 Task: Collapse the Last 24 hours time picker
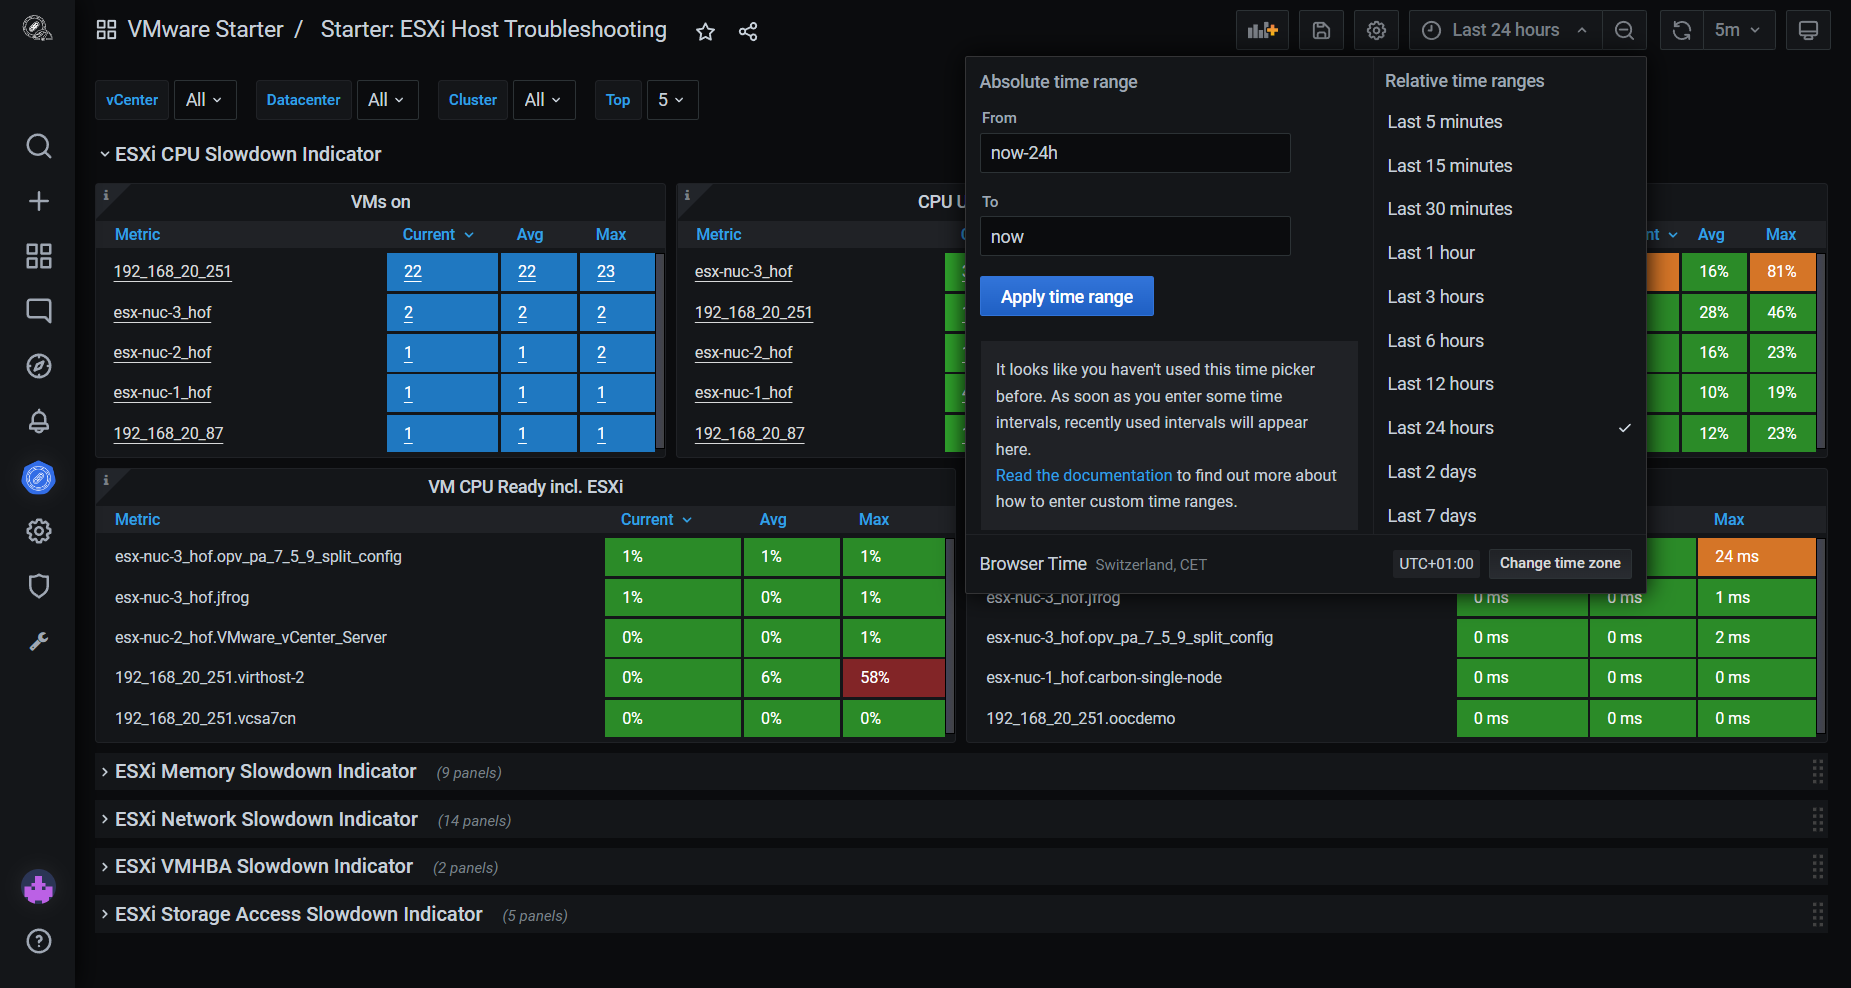(x=1505, y=30)
